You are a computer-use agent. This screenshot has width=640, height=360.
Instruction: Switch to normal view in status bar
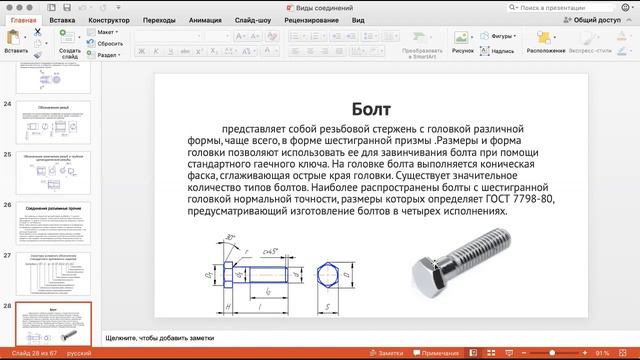473,353
